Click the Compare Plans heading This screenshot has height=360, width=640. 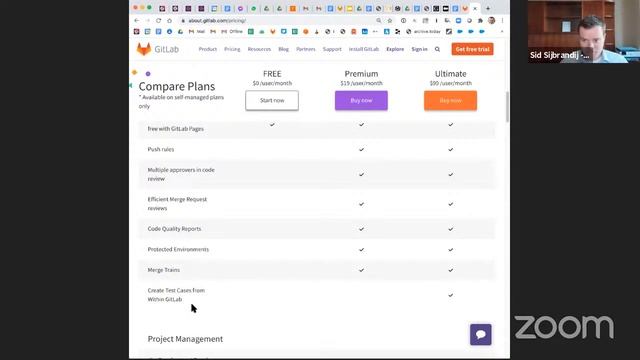[x=177, y=86]
